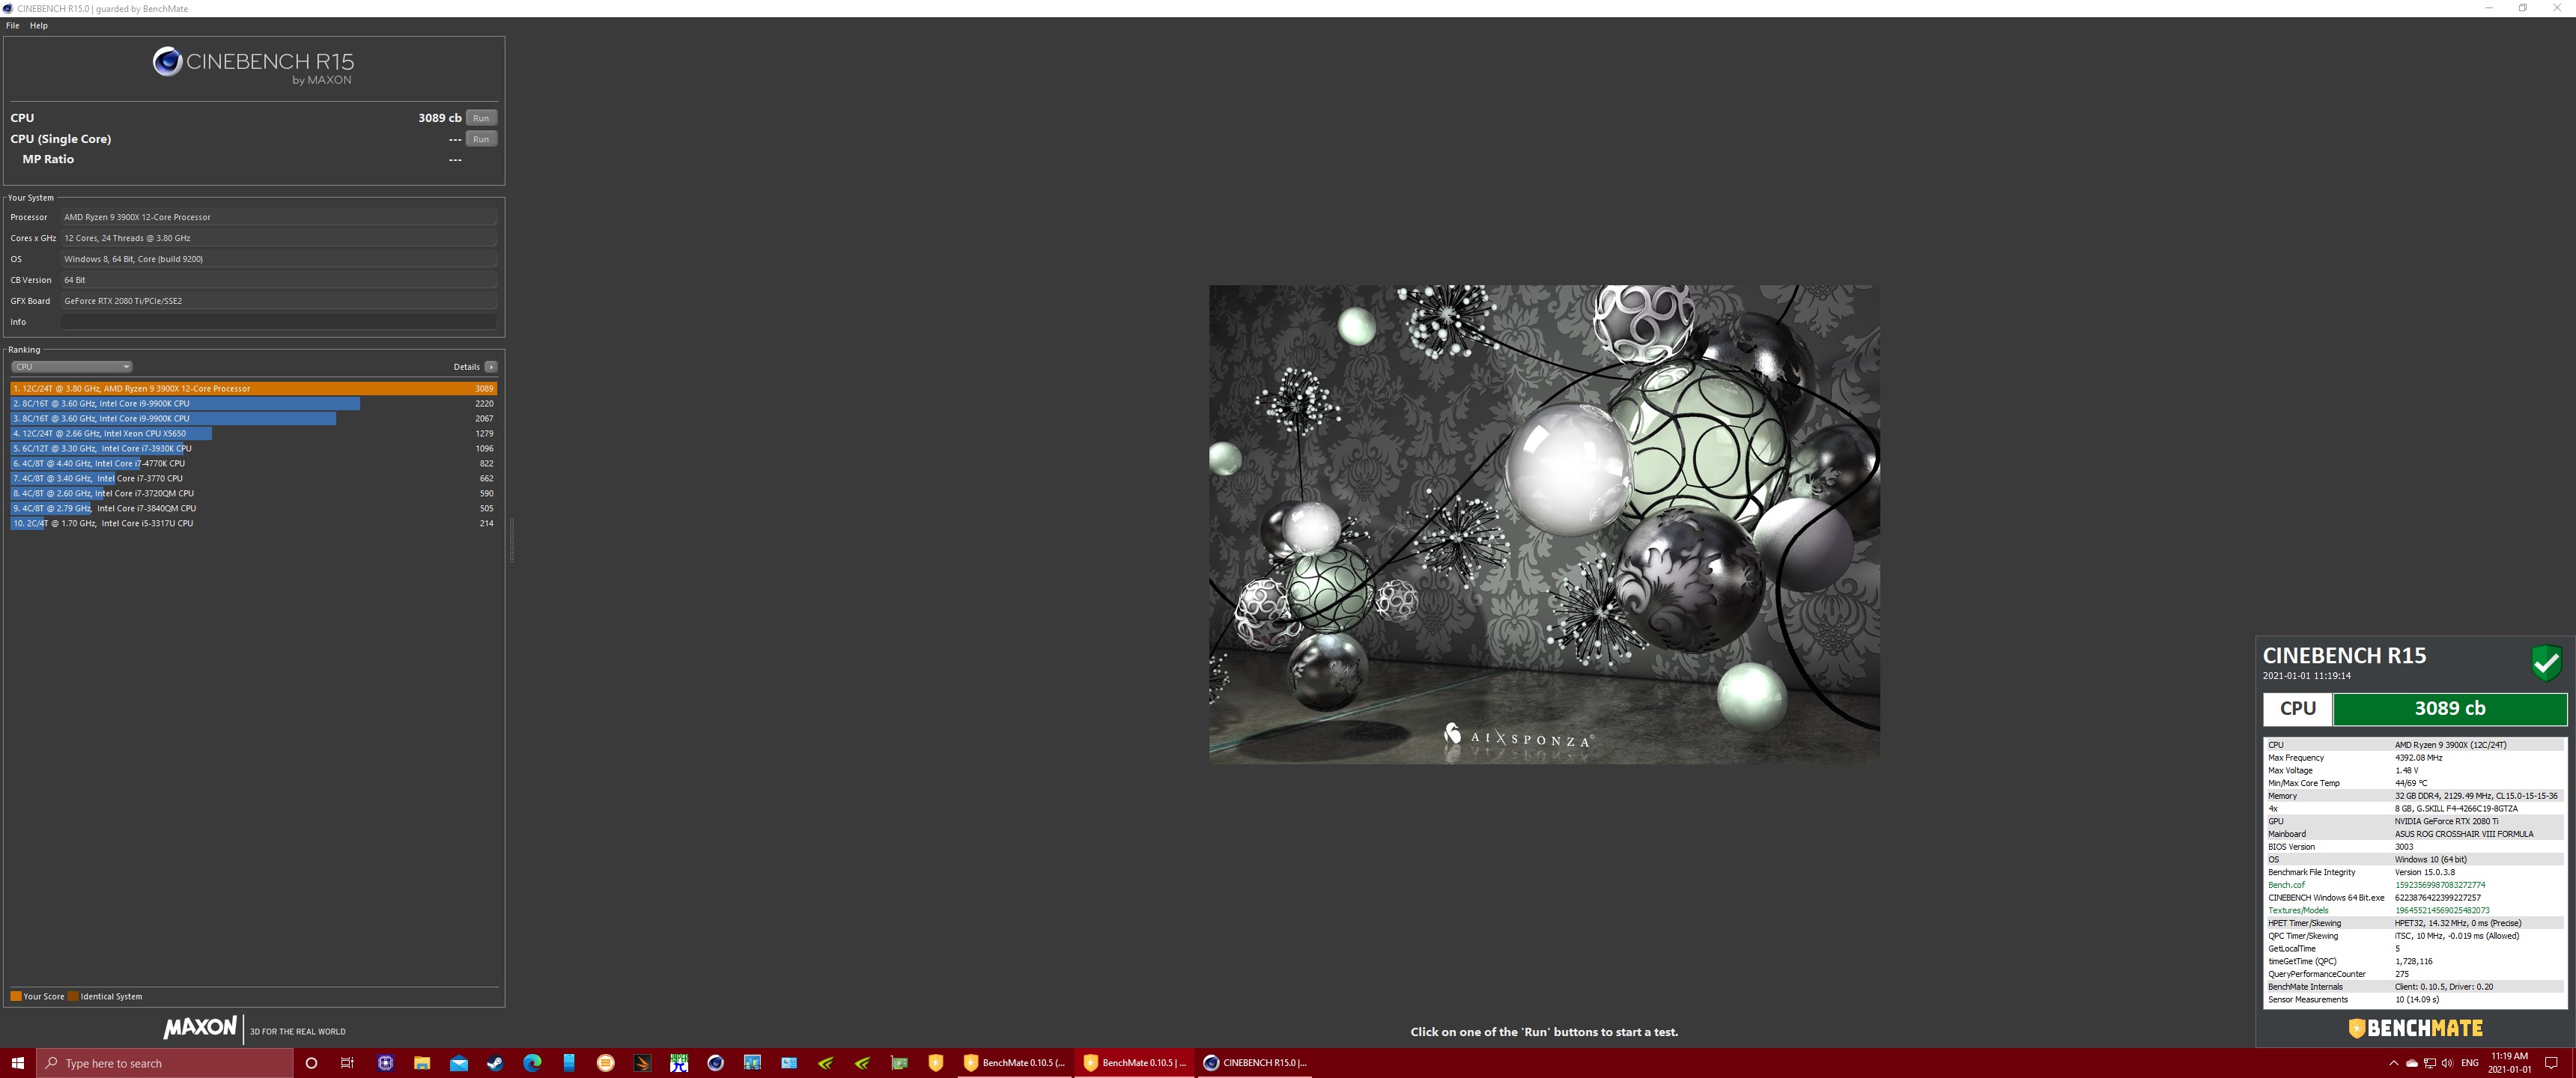Open the green graphics card taskbar icon
Viewport: 2576px width, 1078px height.
coord(899,1063)
